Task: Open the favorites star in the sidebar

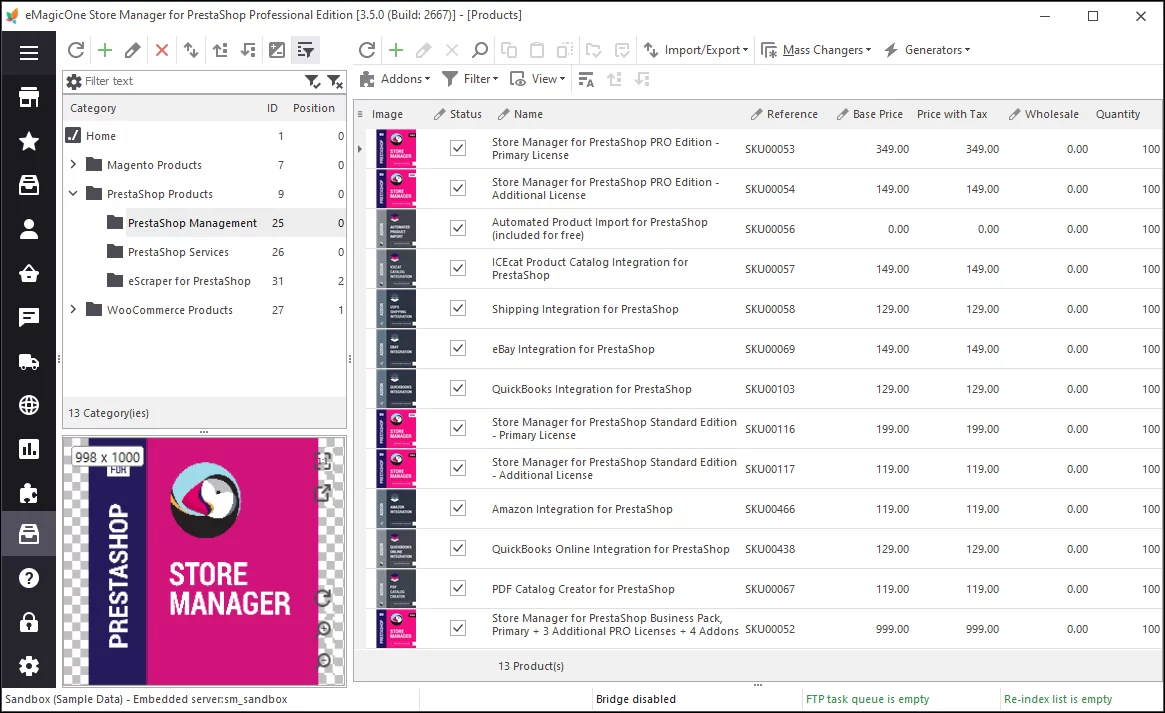Action: pyautogui.click(x=28, y=141)
